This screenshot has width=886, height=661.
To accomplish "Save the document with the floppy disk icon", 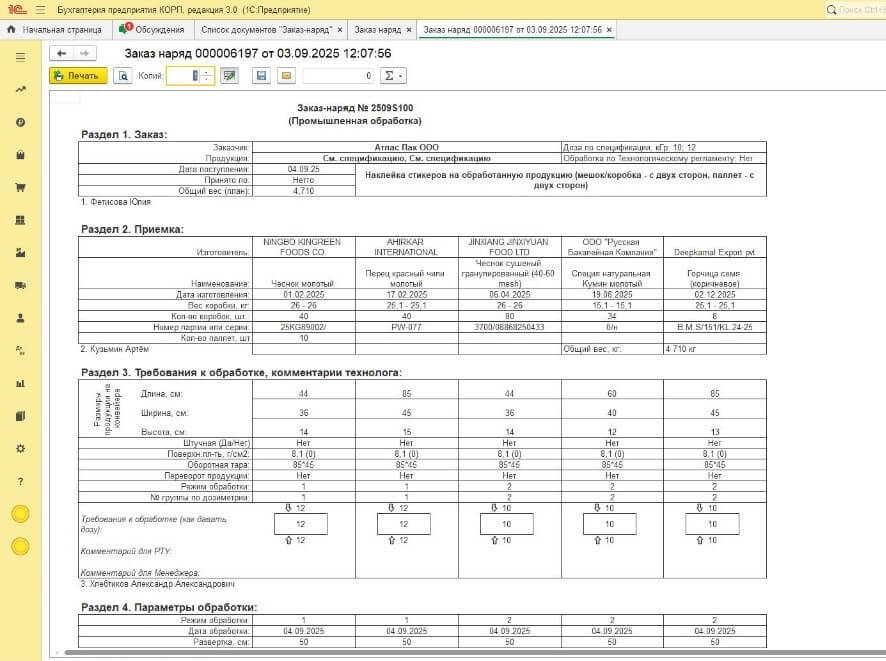I will 261,76.
